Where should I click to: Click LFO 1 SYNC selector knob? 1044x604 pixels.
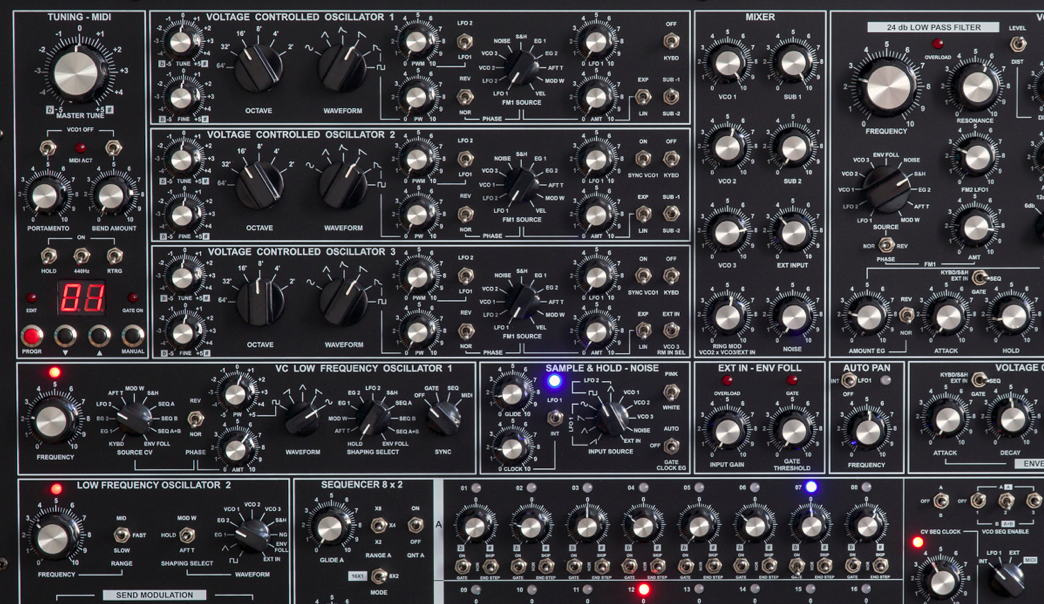pyautogui.click(x=443, y=418)
